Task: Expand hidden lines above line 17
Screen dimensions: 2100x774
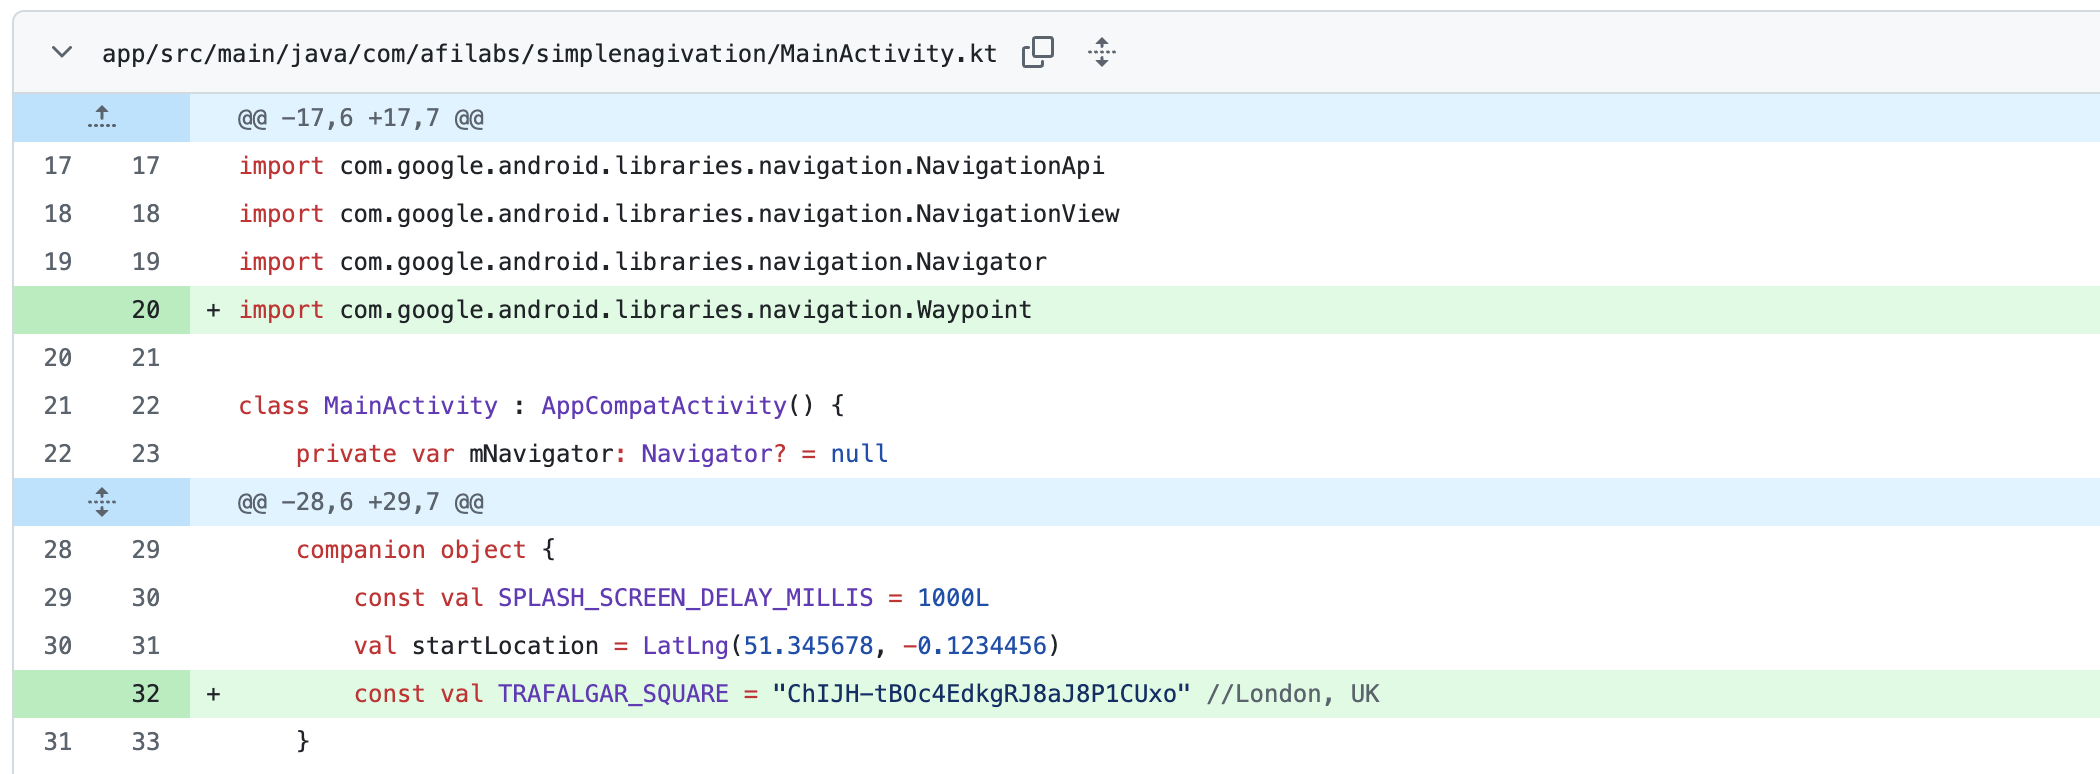Action: tap(101, 117)
